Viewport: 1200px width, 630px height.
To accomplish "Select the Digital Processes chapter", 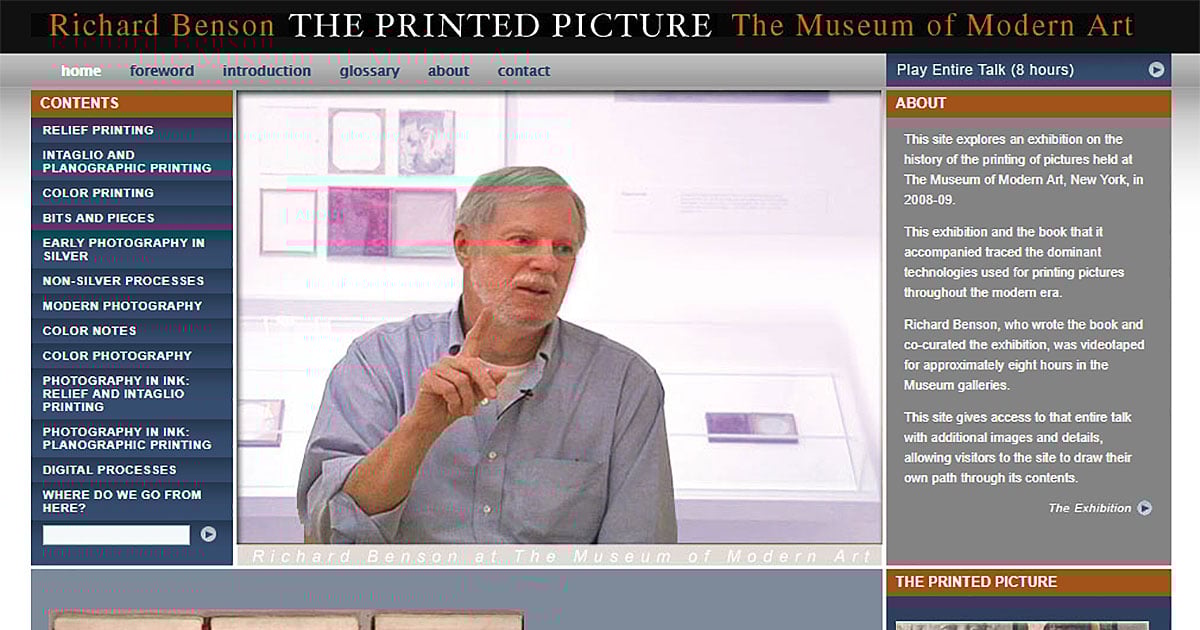I will 109,470.
